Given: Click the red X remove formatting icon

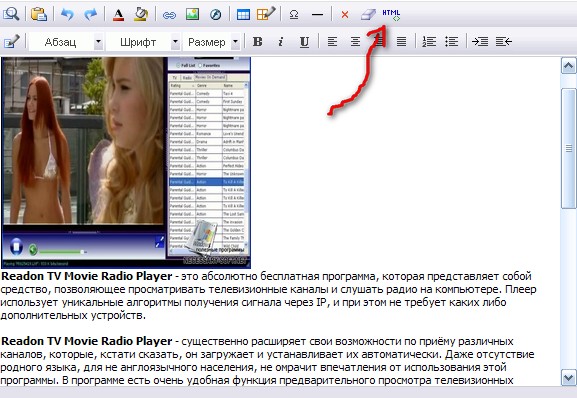Looking at the screenshot, I should point(345,15).
